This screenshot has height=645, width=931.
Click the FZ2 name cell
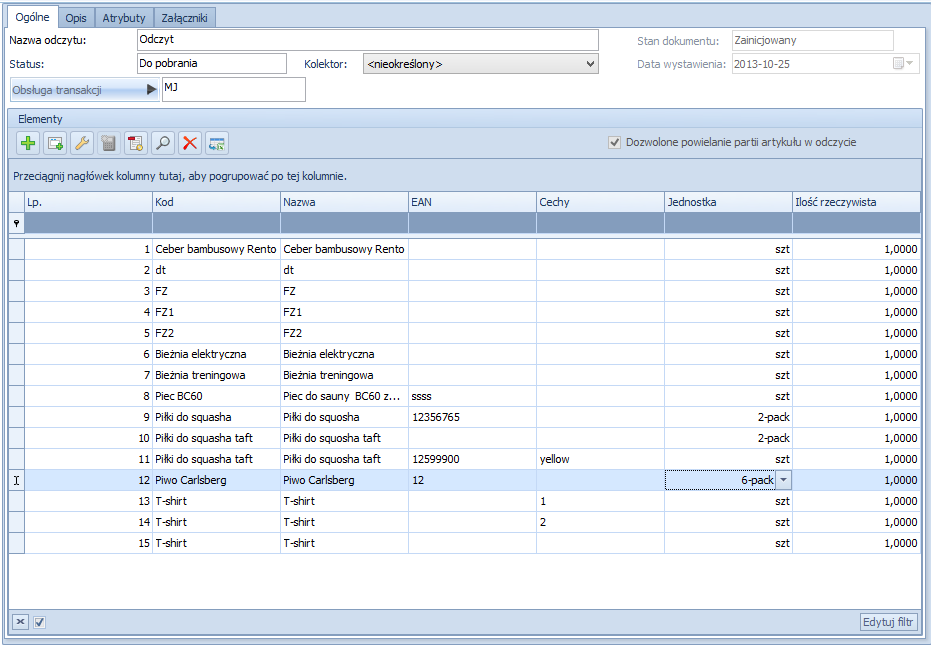tap(344, 333)
